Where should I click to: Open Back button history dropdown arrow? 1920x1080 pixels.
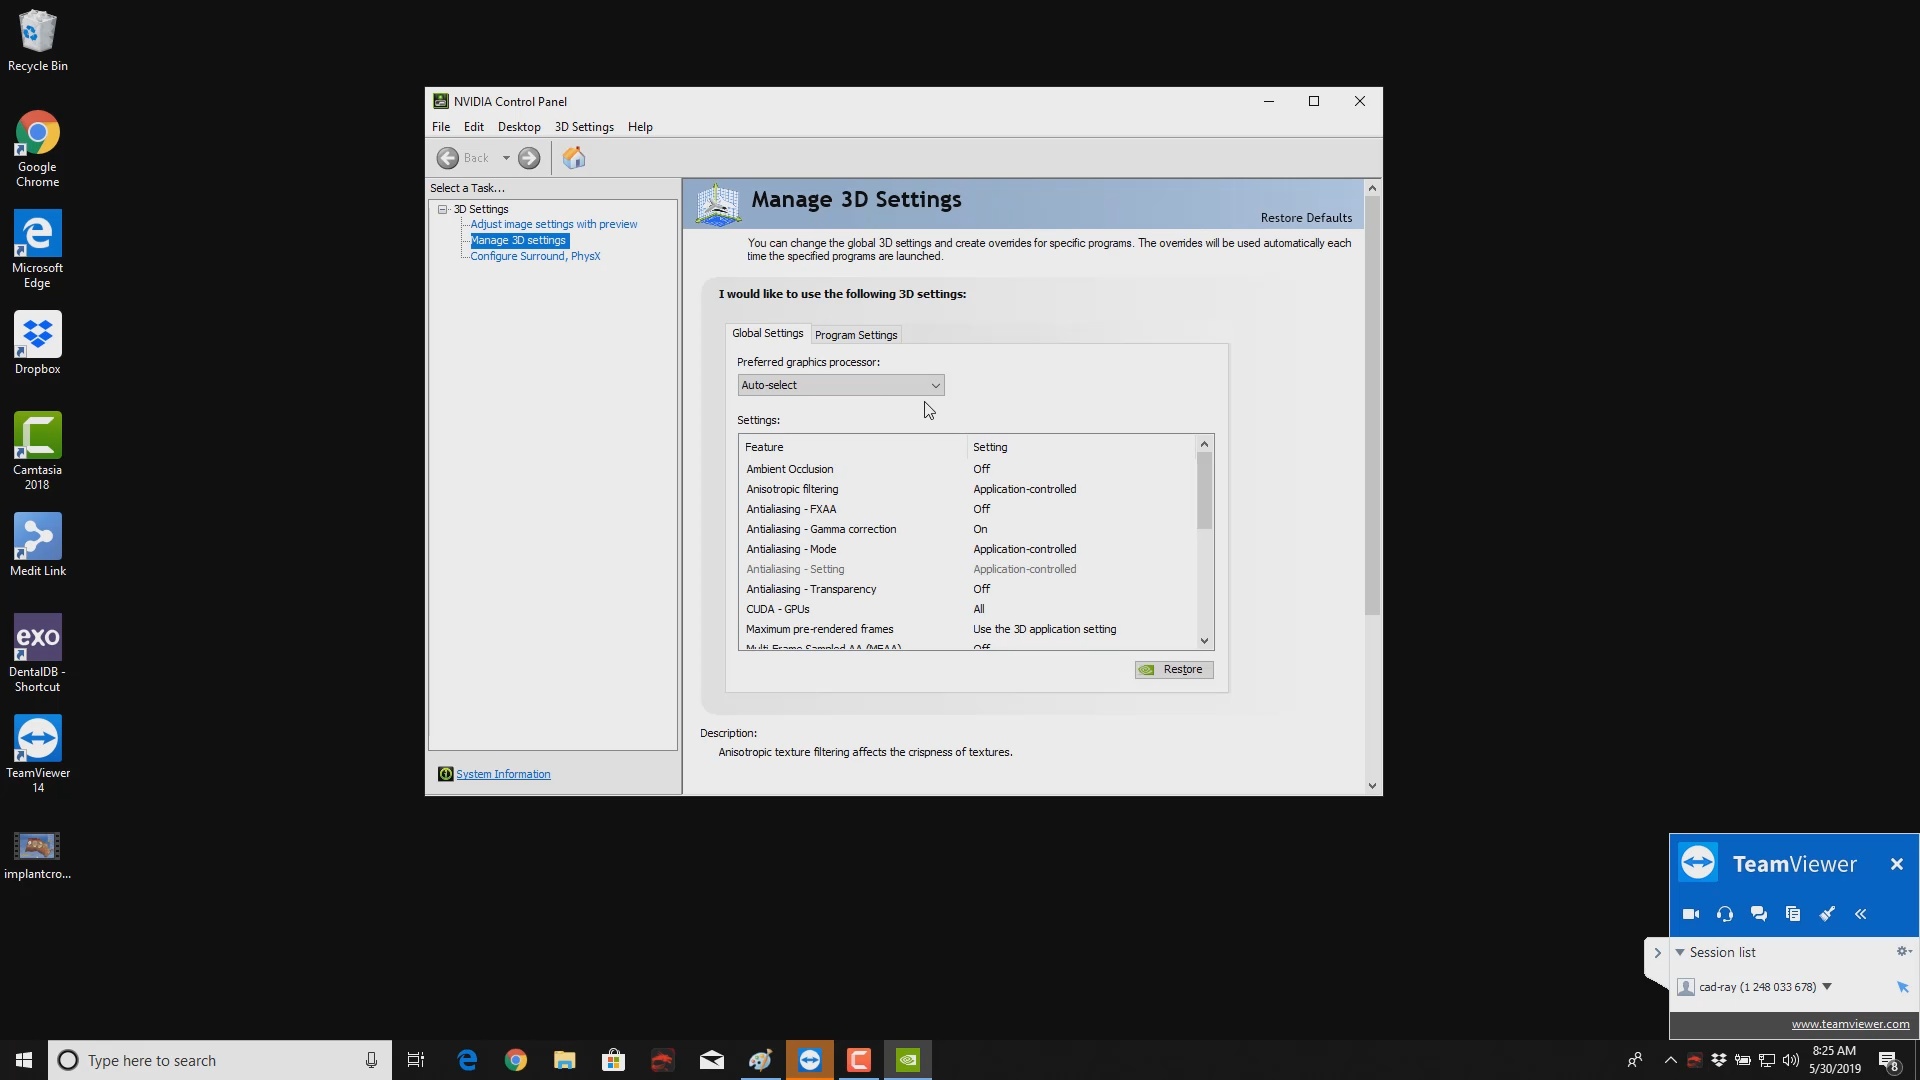506,158
